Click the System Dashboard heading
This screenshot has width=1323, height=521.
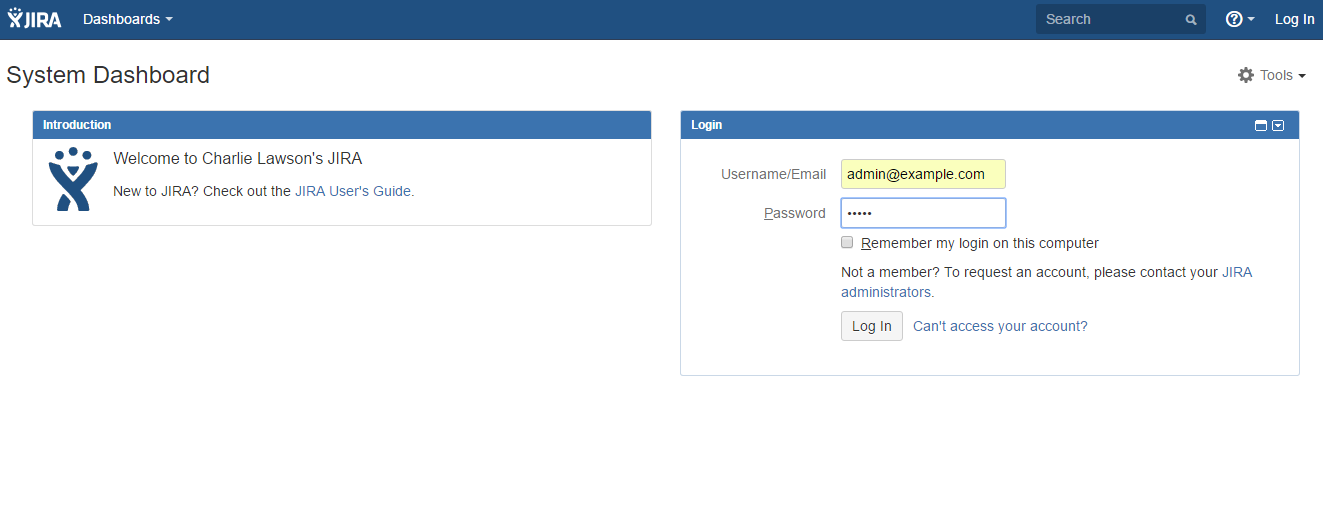click(108, 75)
